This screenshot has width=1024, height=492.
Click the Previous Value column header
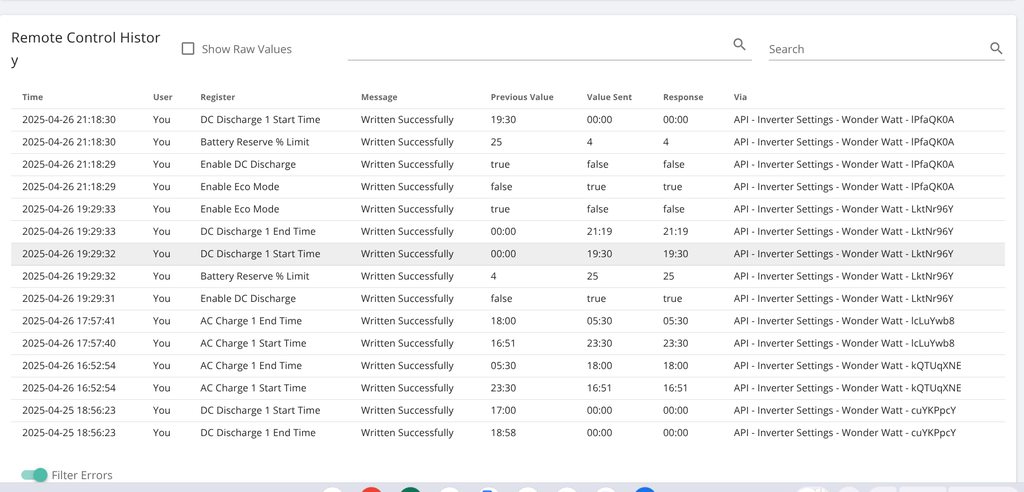(x=521, y=97)
